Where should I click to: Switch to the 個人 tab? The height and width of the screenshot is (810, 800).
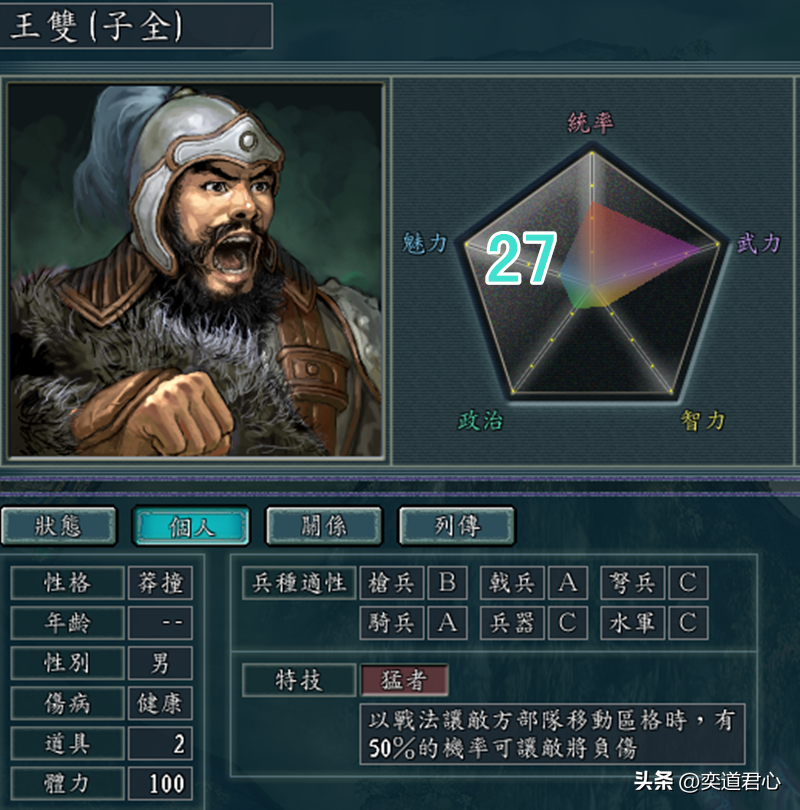(191, 526)
